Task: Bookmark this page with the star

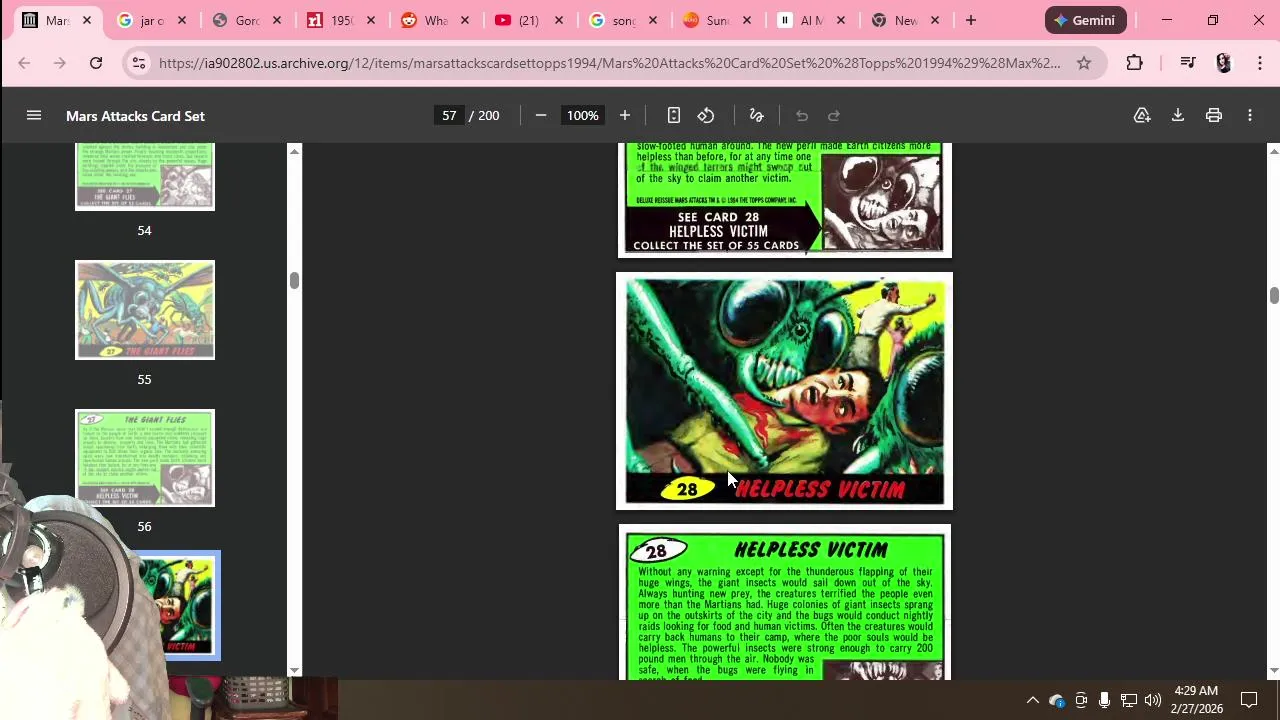Action: (x=1084, y=63)
